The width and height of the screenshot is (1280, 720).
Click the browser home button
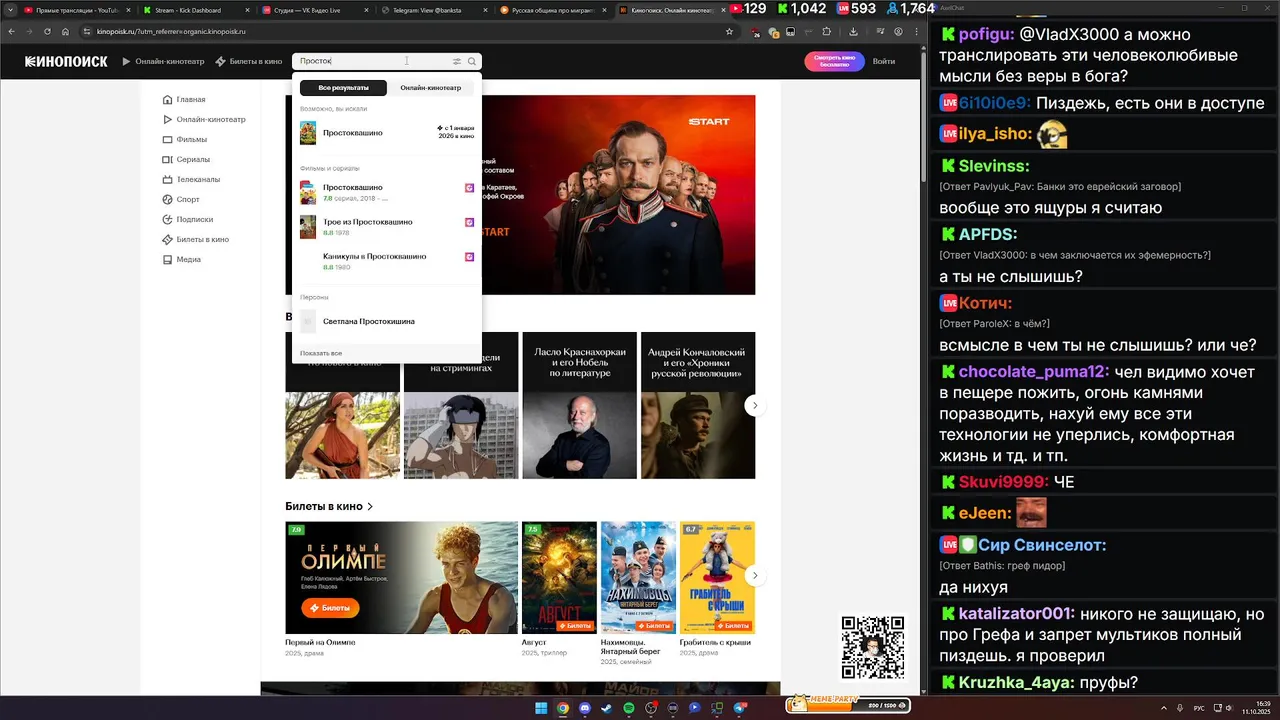66,31
